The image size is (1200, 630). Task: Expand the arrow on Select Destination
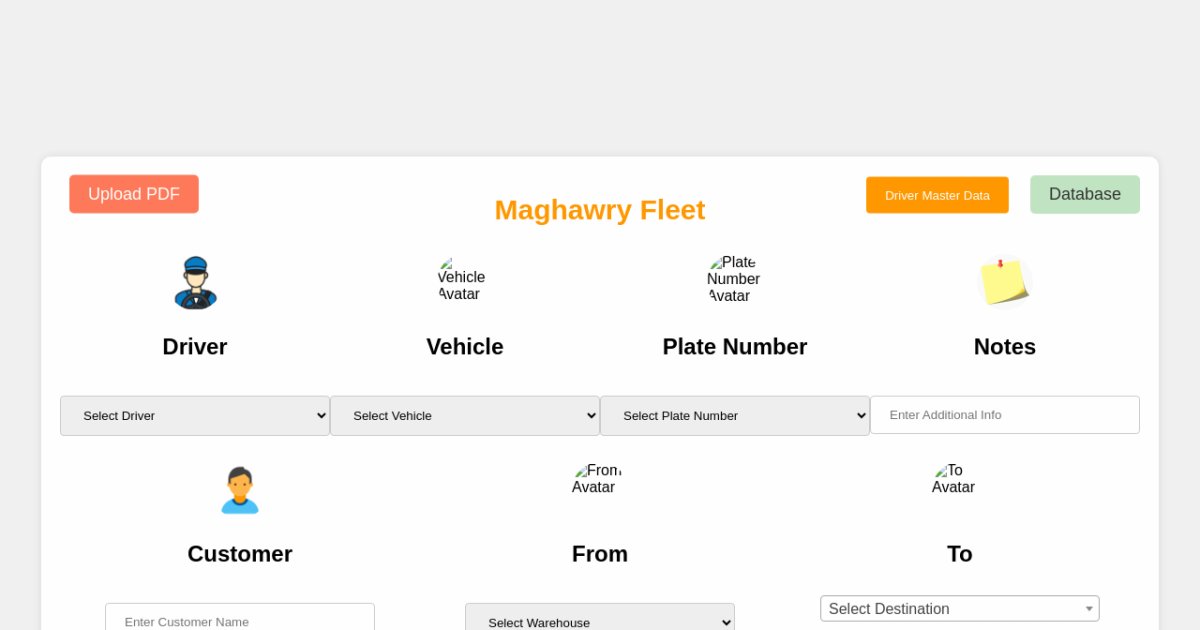click(x=1088, y=608)
